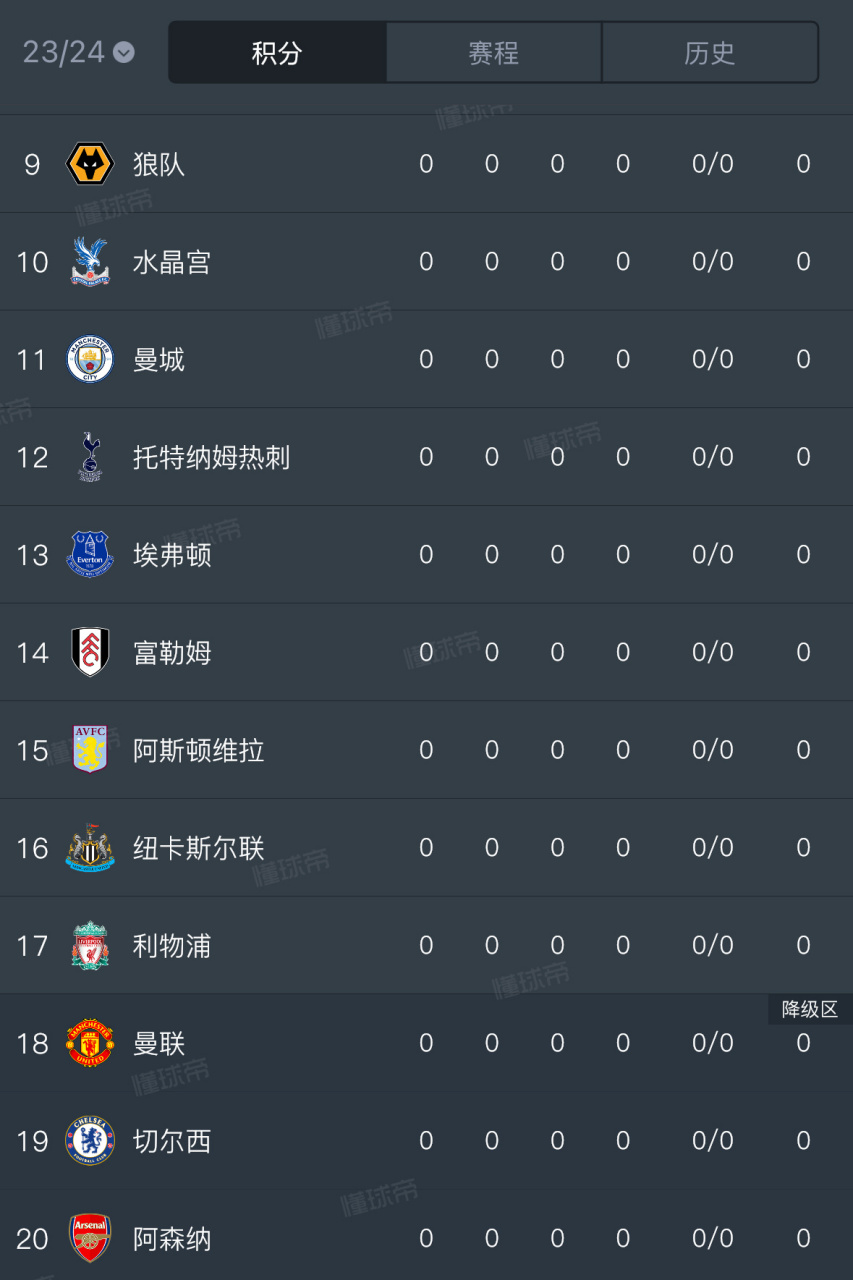853x1280 pixels.
Task: Tap the Wolves club crest icon
Action: click(x=90, y=164)
